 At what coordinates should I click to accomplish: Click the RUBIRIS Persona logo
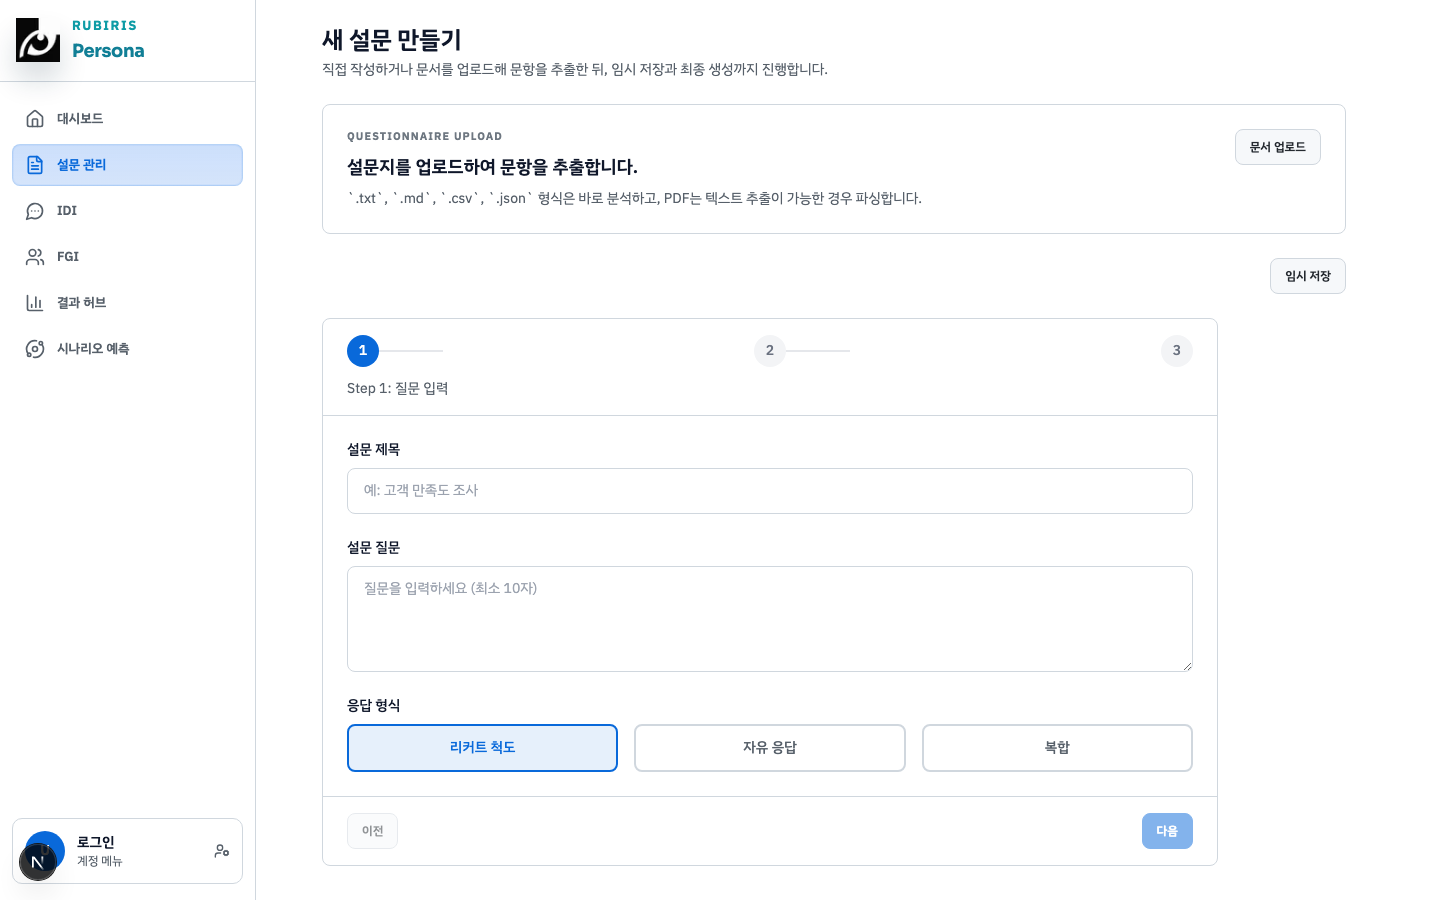pyautogui.click(x=80, y=40)
